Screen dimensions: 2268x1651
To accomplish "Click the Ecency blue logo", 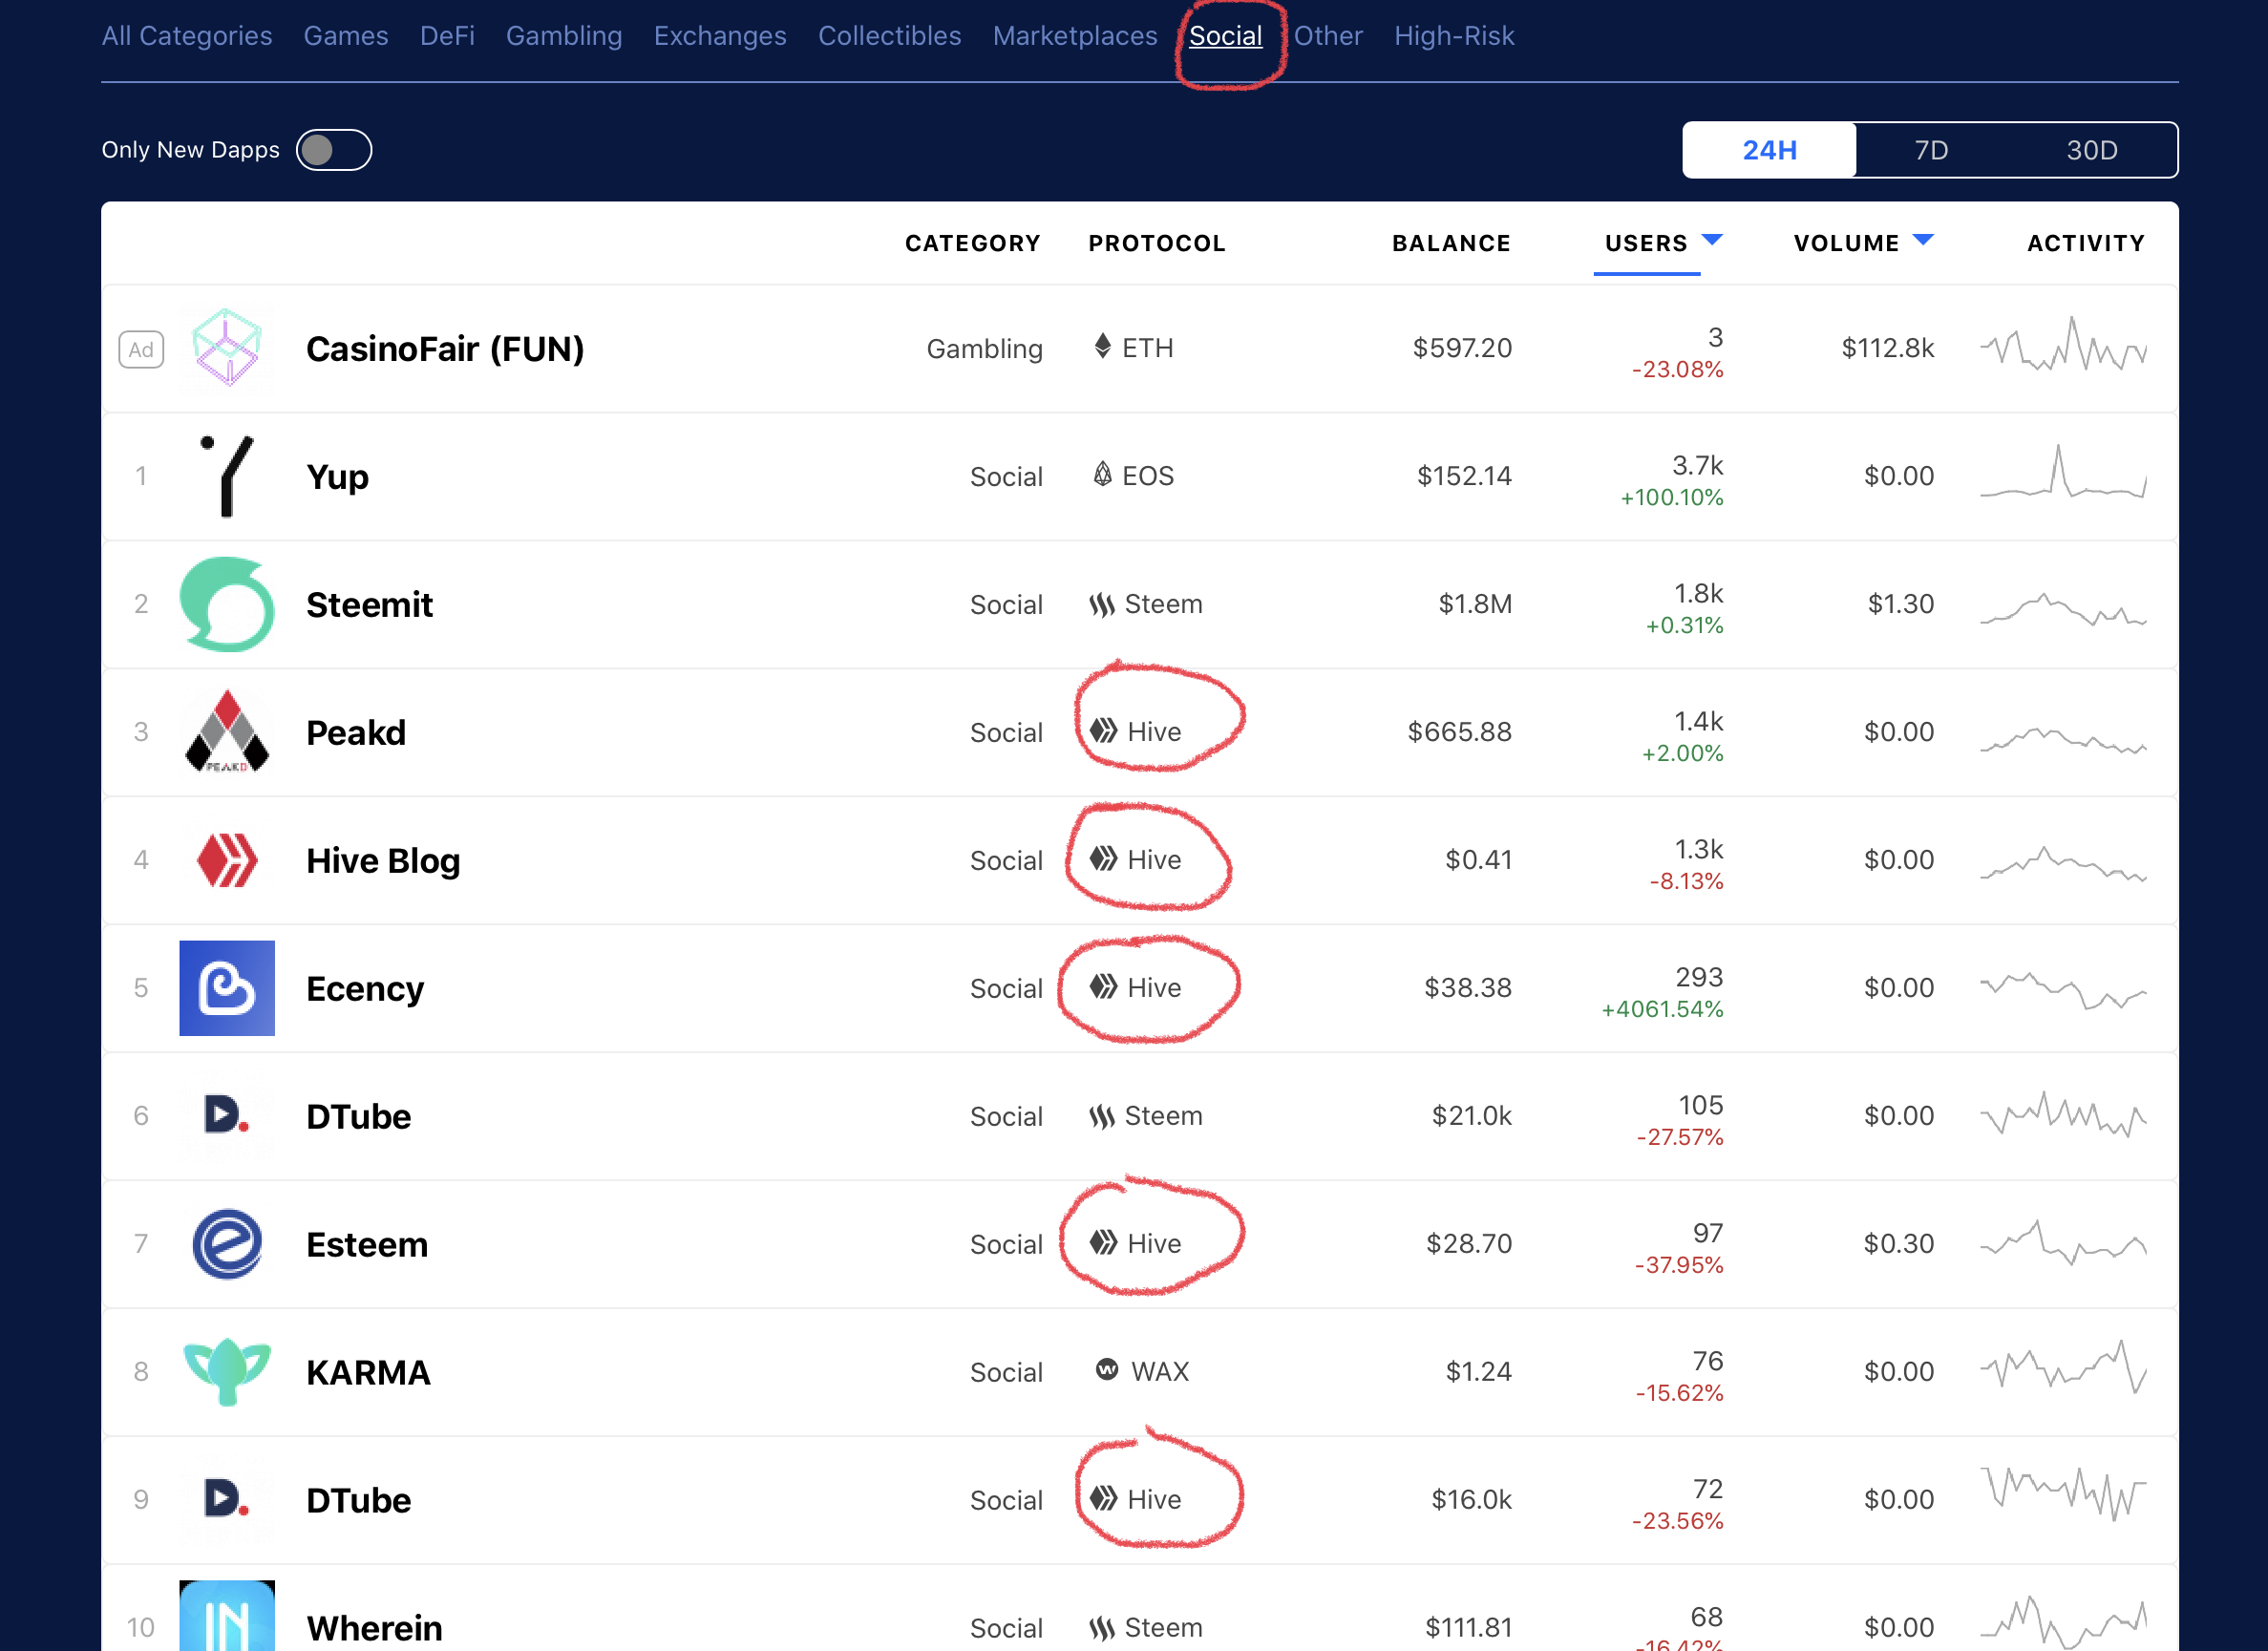I will tap(227, 988).
